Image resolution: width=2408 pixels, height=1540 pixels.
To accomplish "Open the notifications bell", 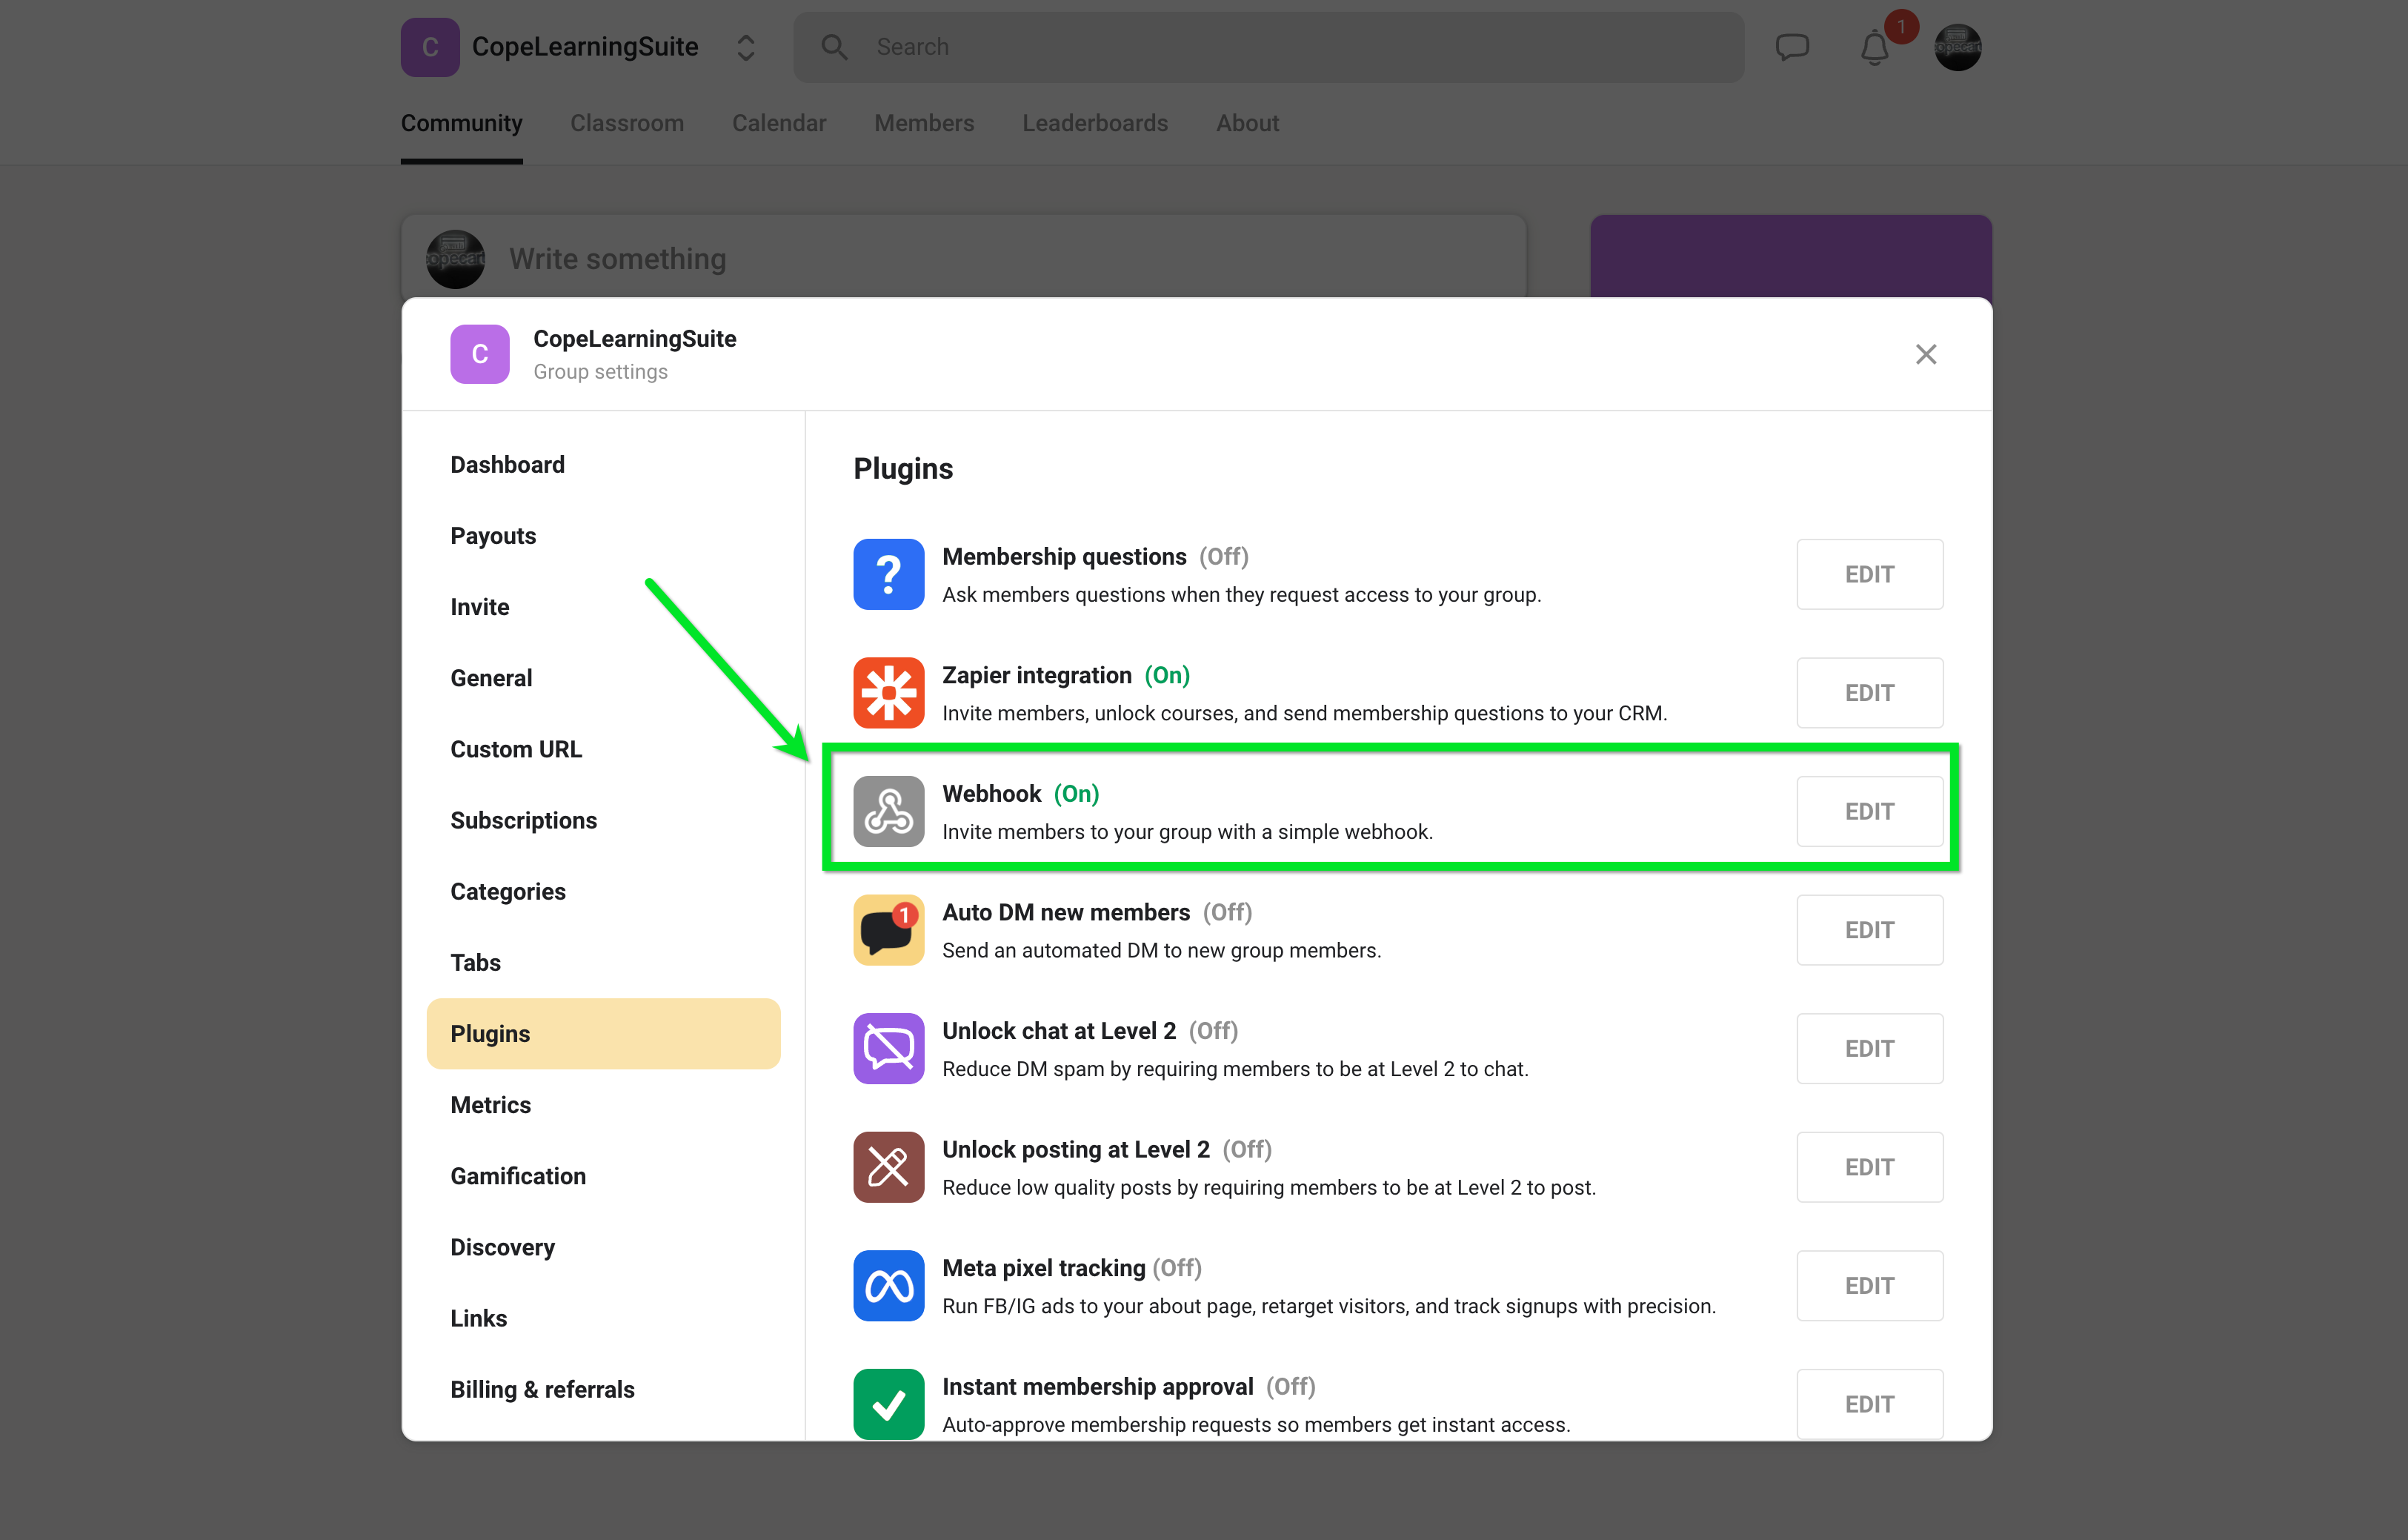I will pyautogui.click(x=1874, y=47).
